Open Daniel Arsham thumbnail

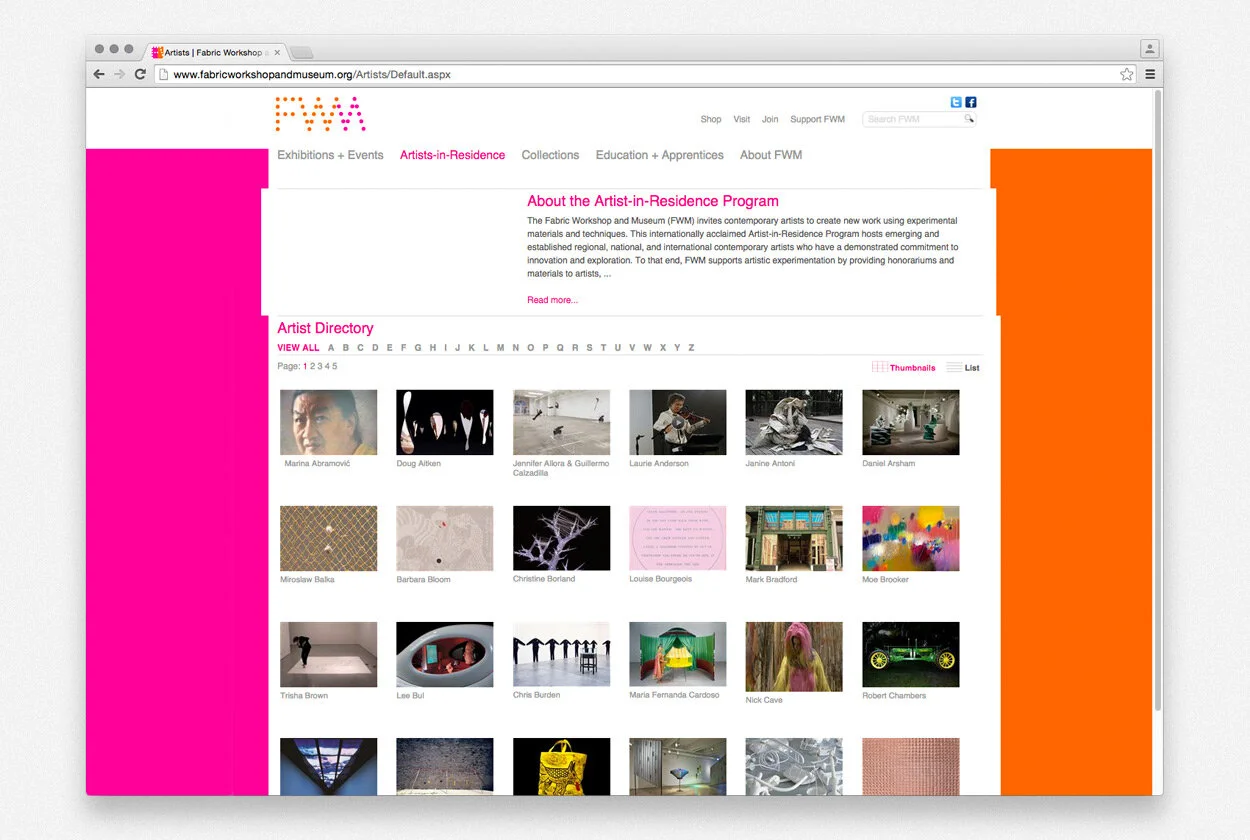tap(911, 422)
